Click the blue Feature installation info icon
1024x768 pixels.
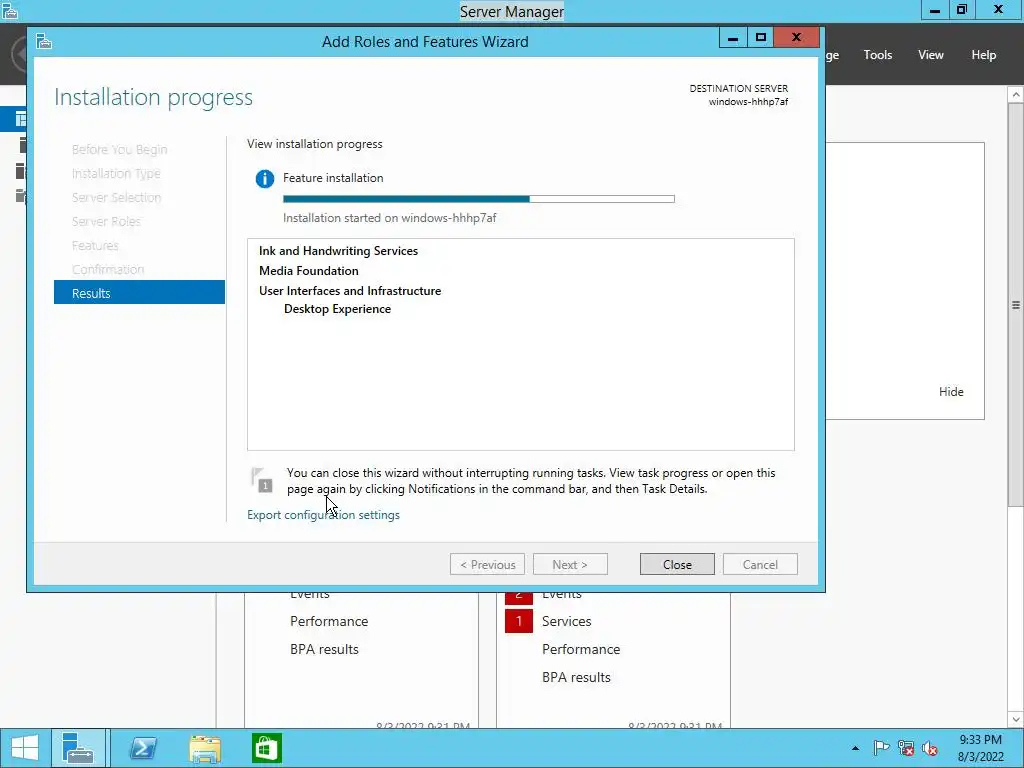coord(264,178)
